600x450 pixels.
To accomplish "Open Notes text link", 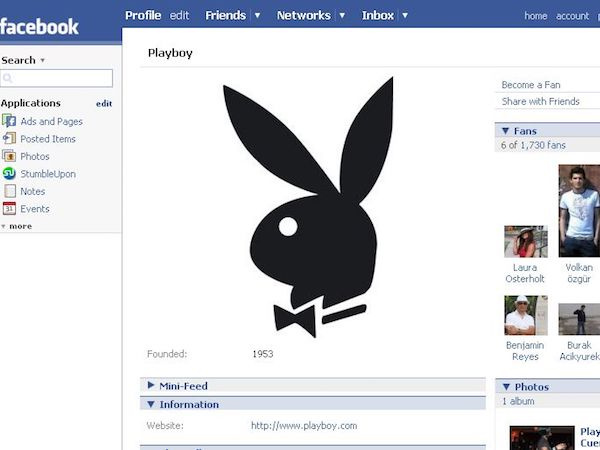I will coord(33,191).
